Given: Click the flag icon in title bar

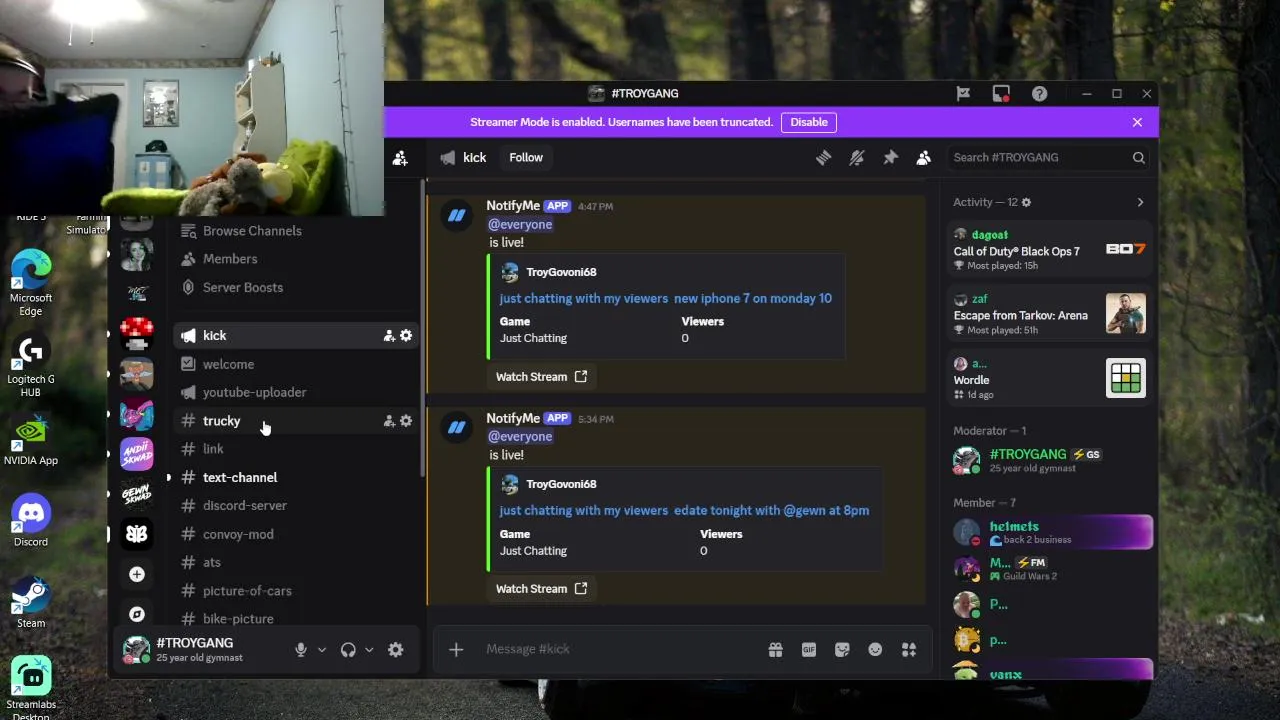Looking at the screenshot, I should [963, 94].
